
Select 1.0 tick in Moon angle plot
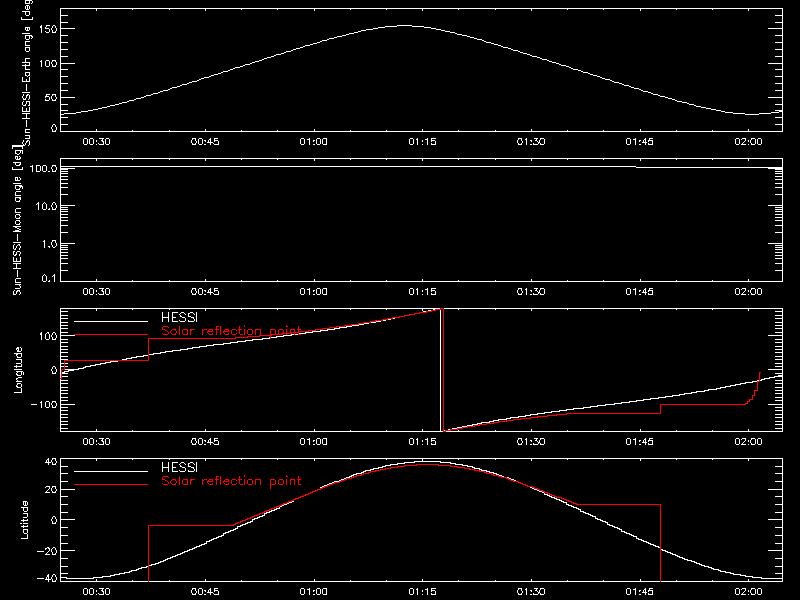pos(49,244)
